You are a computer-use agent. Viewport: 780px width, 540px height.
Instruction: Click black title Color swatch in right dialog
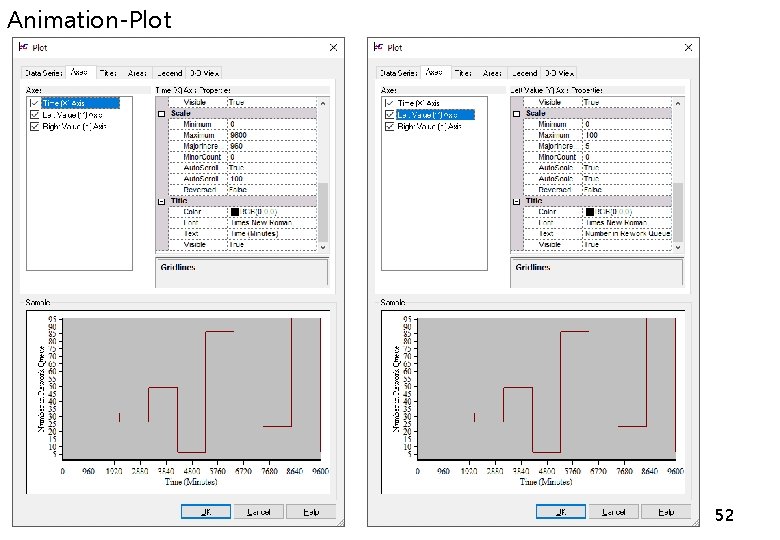click(590, 212)
